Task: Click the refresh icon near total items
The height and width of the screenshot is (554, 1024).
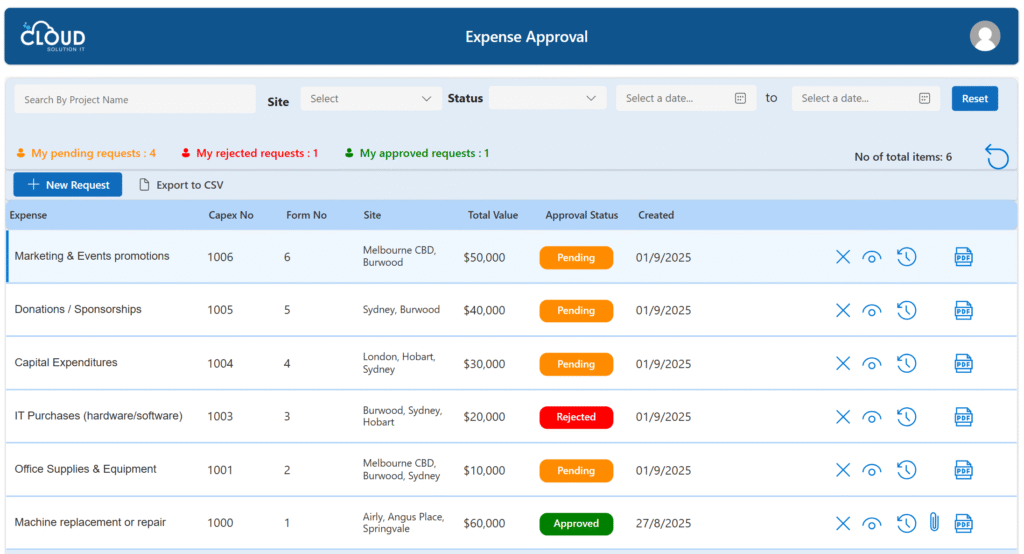Action: point(996,157)
